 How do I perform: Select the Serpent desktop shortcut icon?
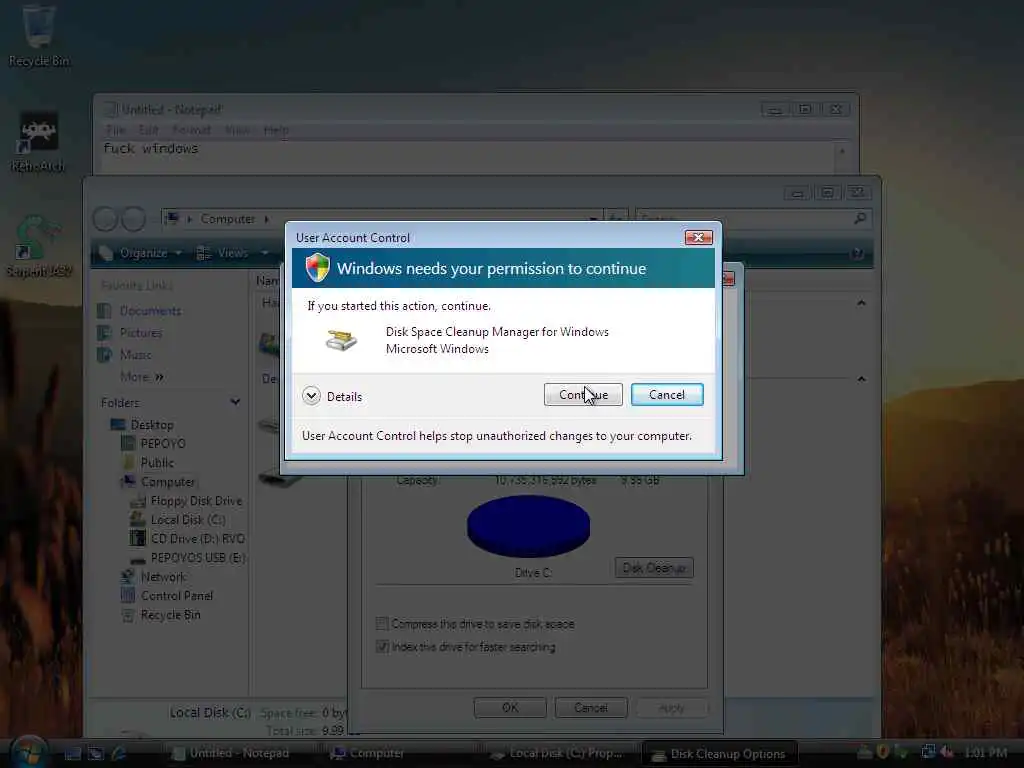(39, 246)
